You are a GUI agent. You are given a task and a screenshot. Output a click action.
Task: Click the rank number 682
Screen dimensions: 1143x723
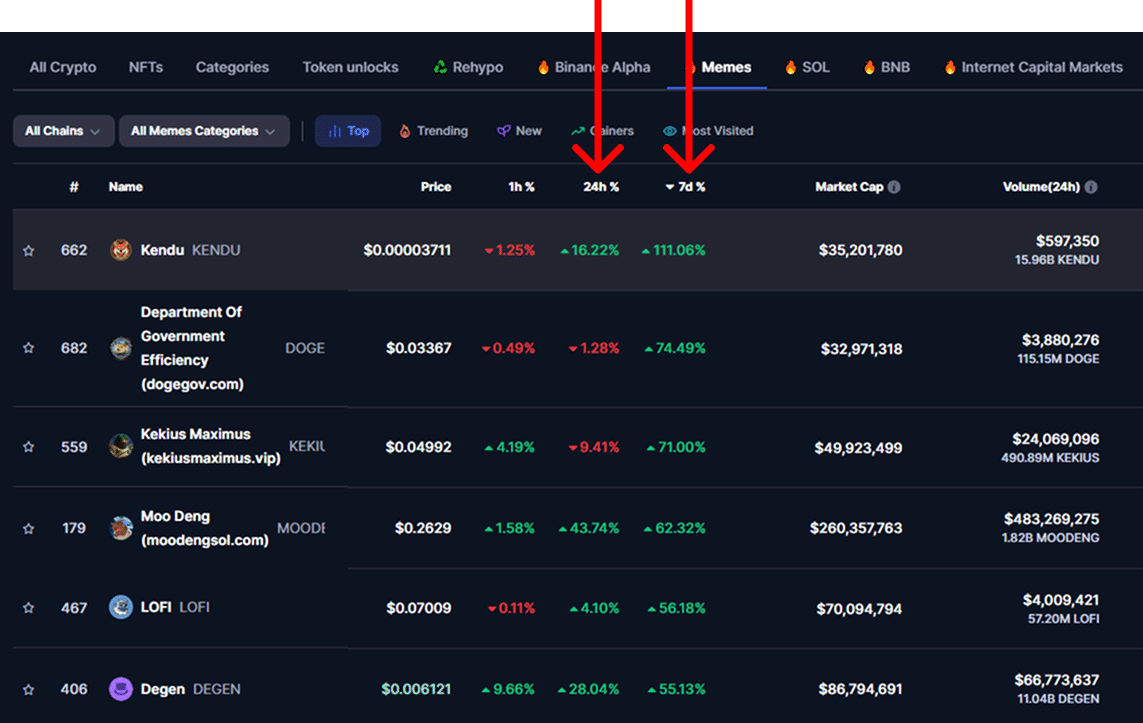(74, 348)
